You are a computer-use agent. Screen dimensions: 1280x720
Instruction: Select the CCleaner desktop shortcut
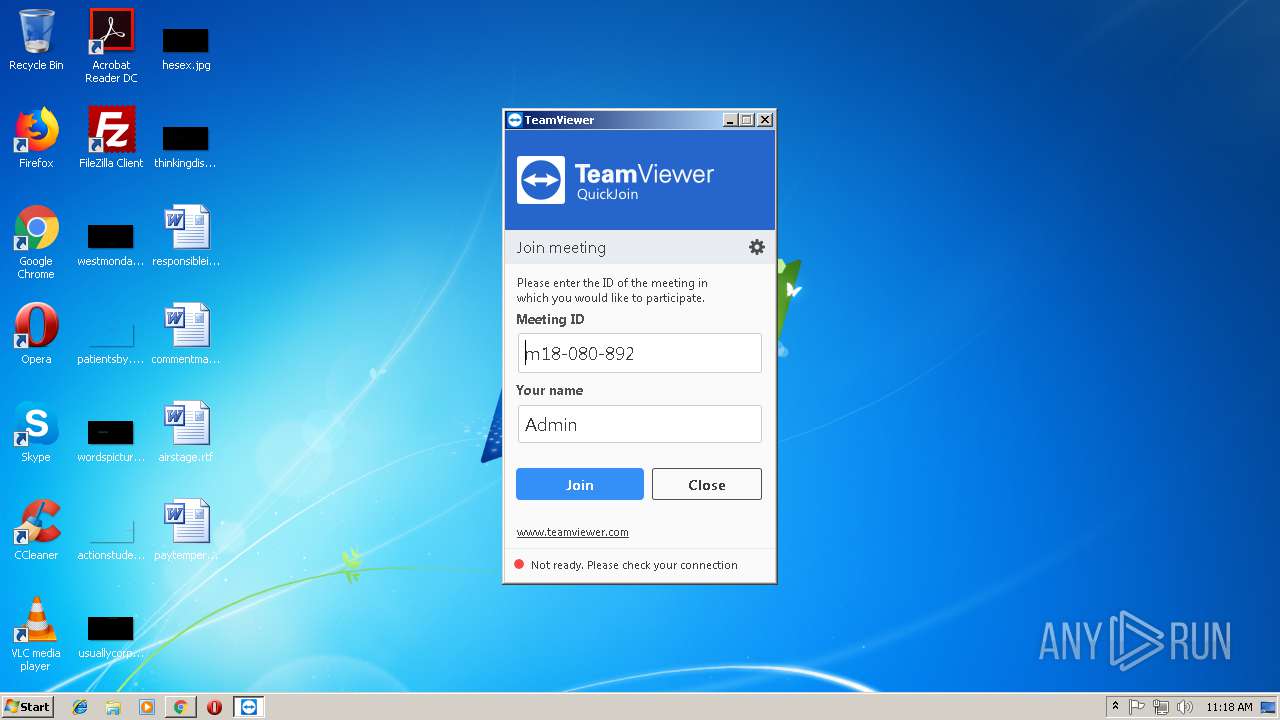[x=36, y=530]
